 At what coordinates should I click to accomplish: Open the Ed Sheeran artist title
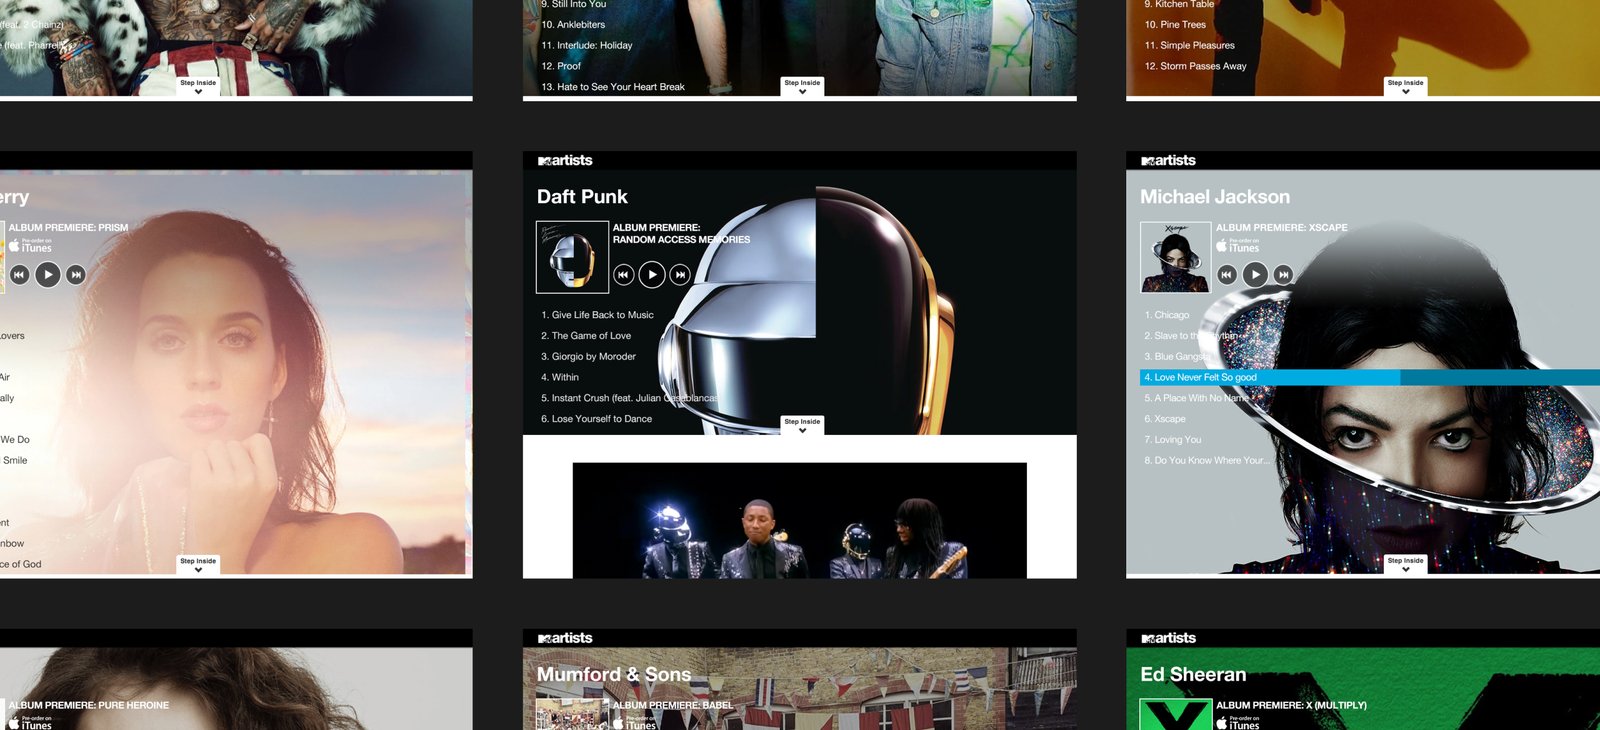click(x=1193, y=675)
